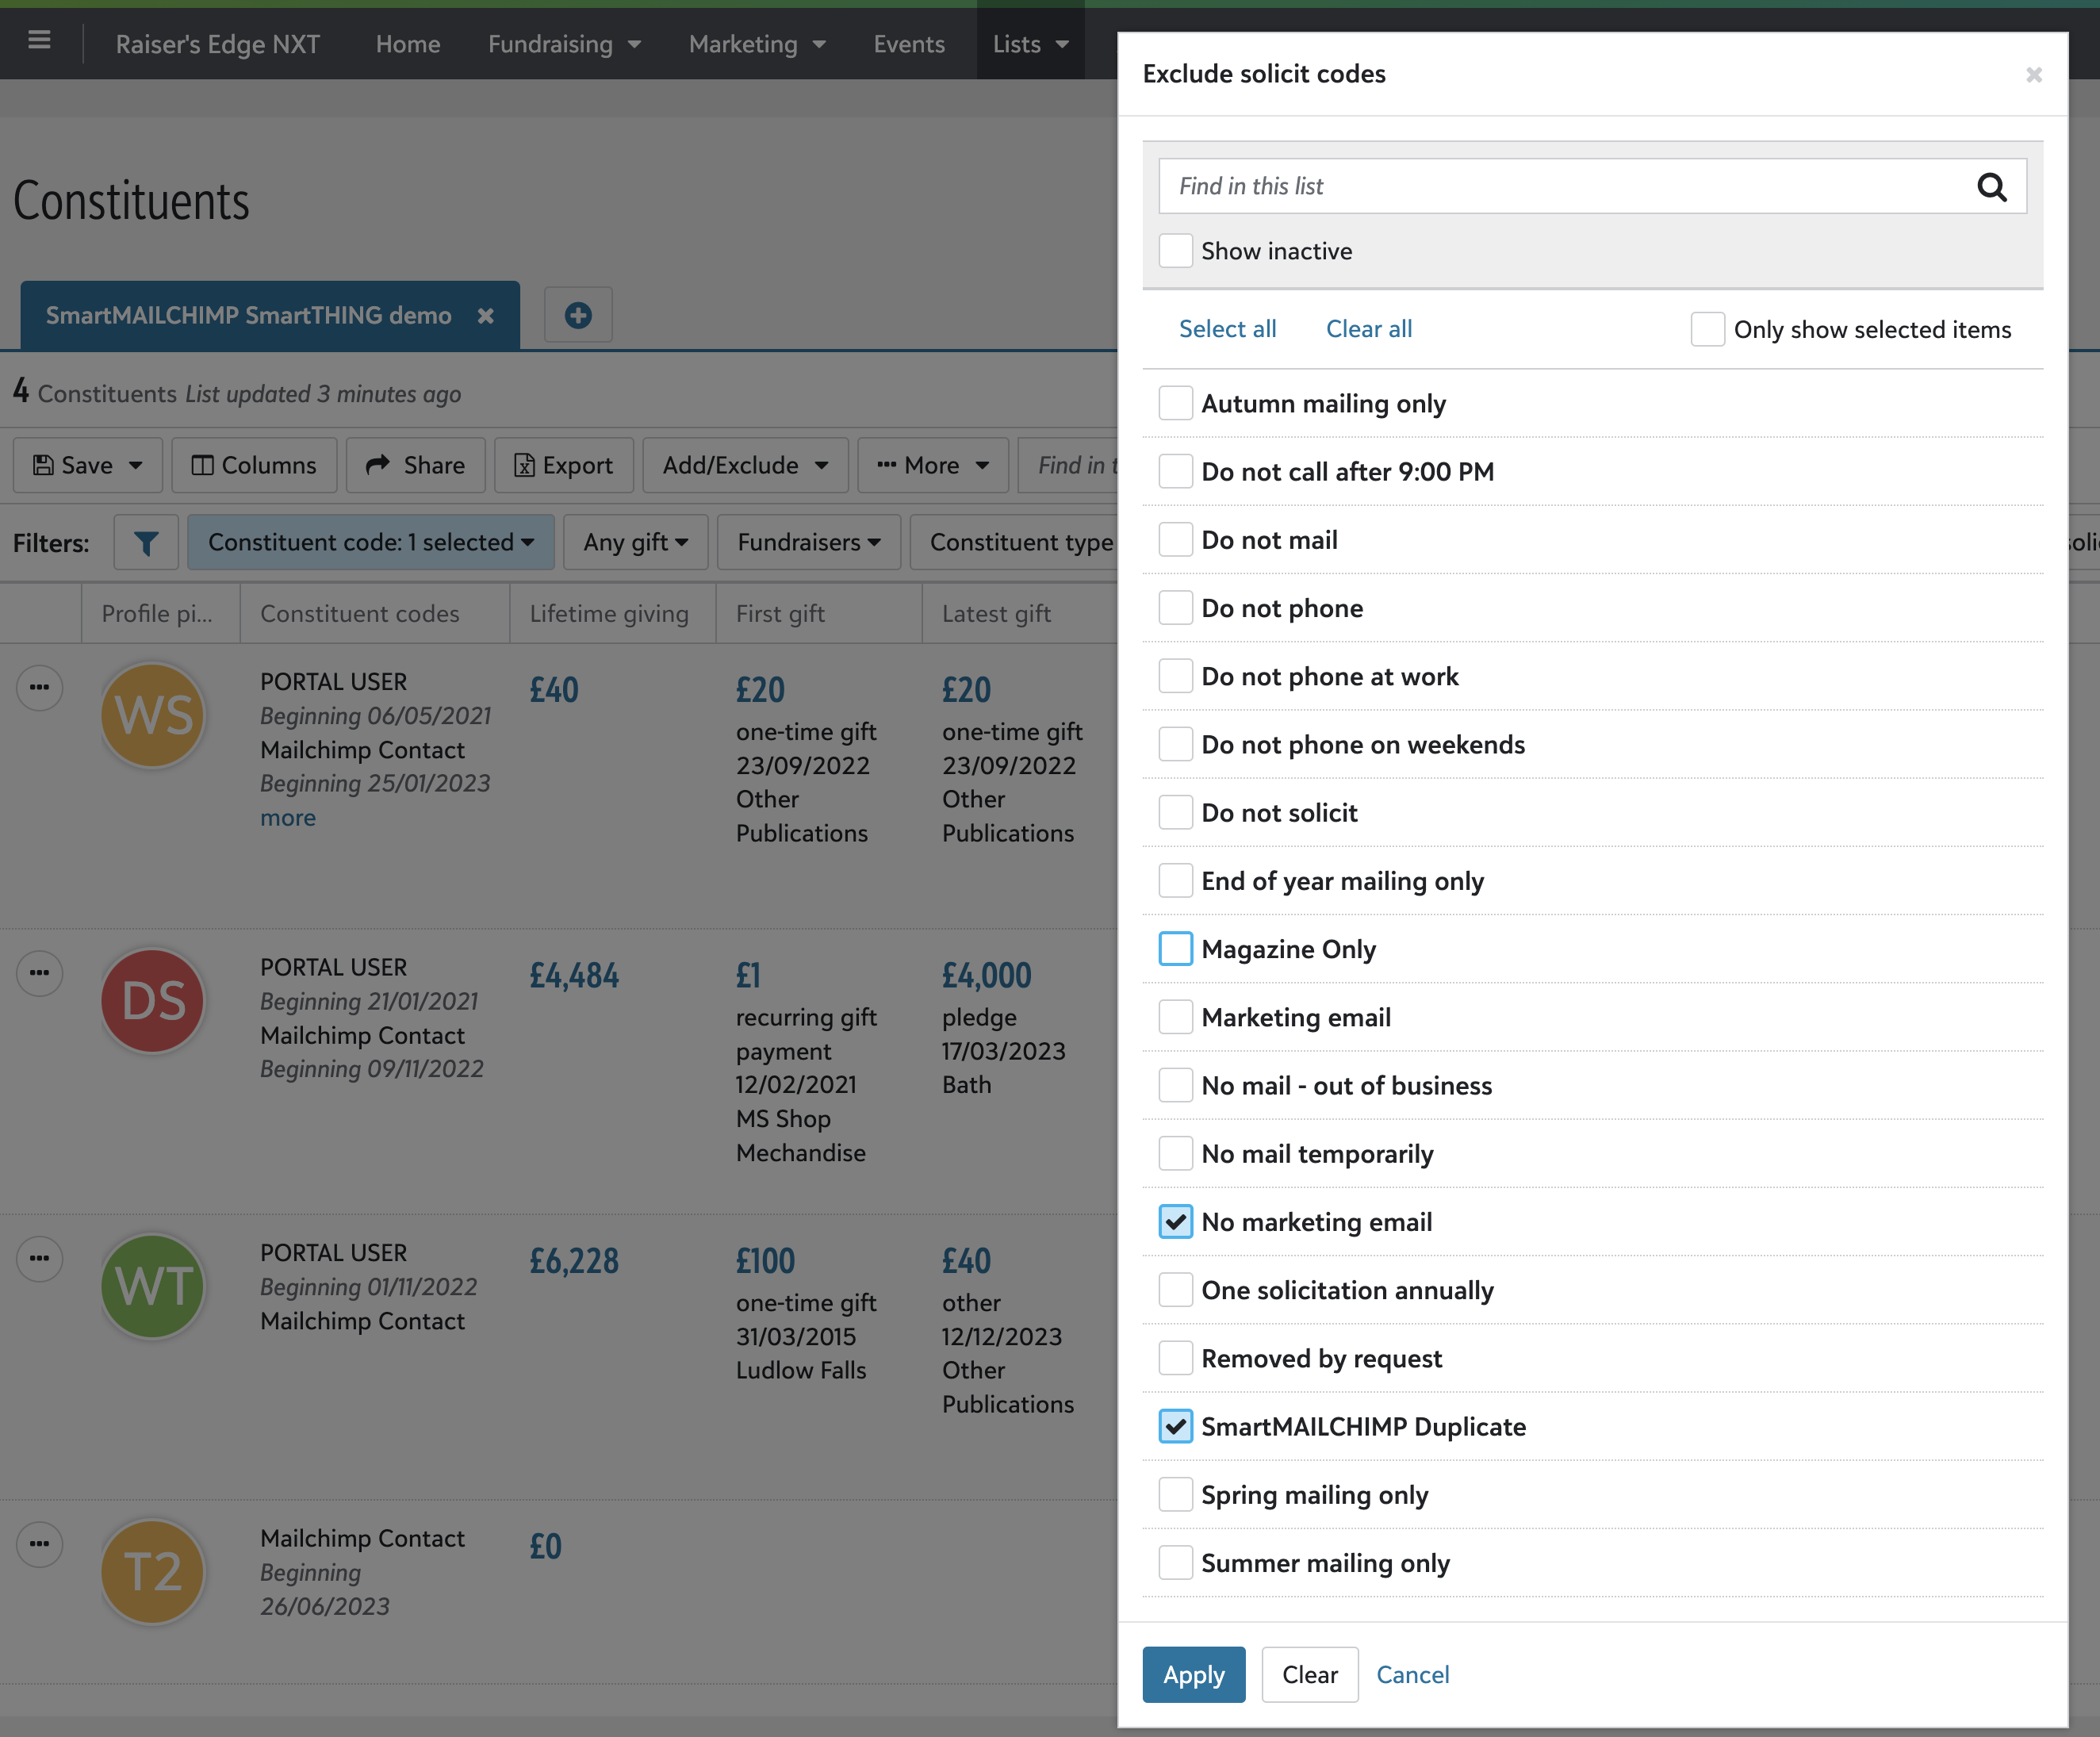
Task: Close the SmartMAILCHIMP SmartTHING demo tab
Action: tap(486, 316)
